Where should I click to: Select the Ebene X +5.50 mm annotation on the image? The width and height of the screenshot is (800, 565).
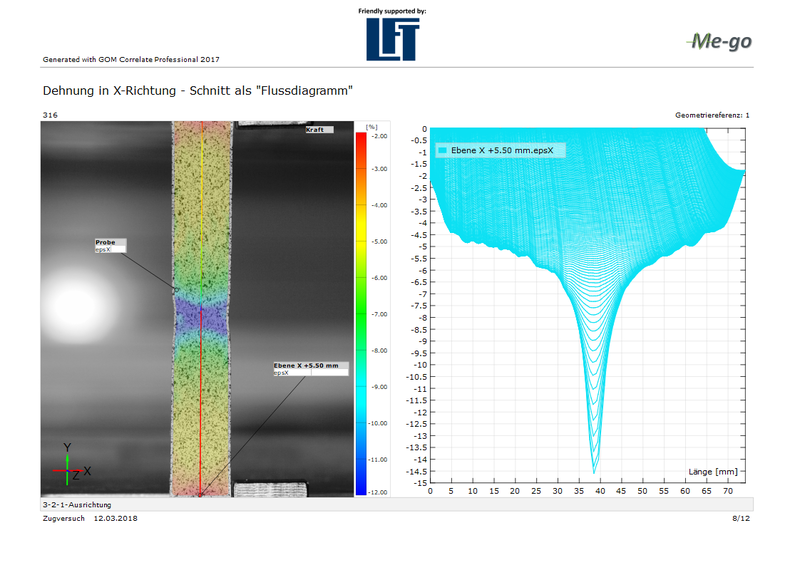(310, 368)
